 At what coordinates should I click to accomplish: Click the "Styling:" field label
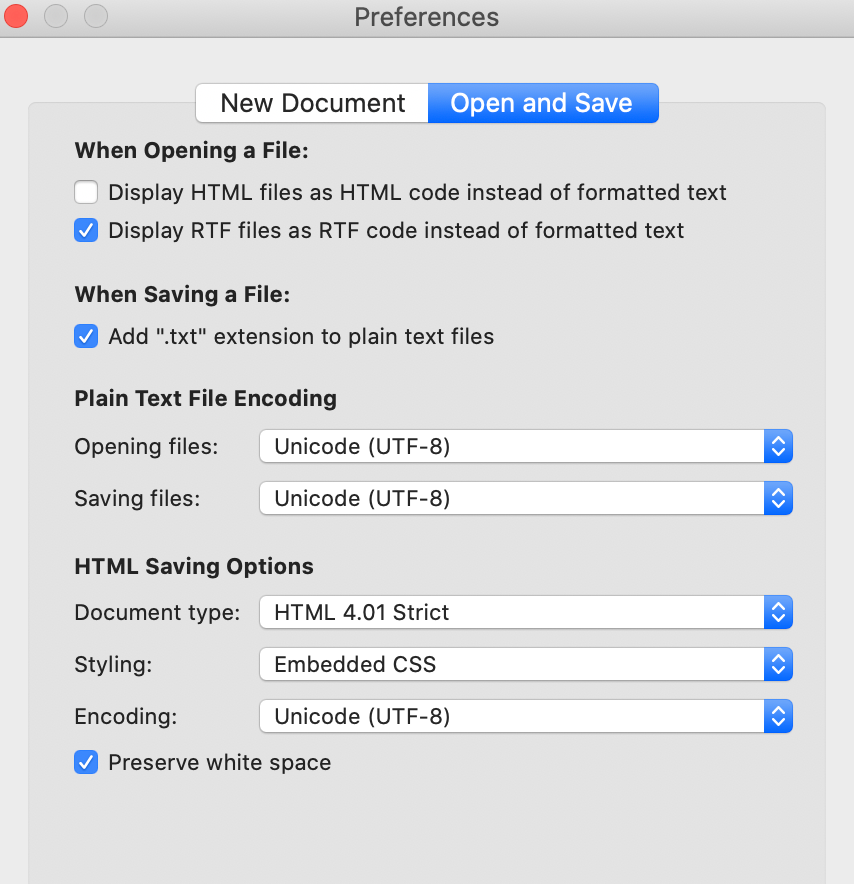(x=109, y=664)
